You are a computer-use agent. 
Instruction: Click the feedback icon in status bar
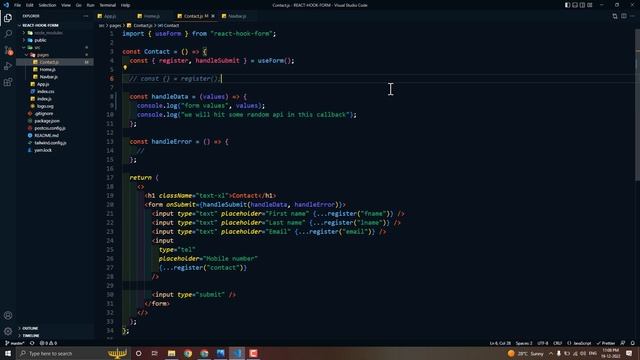coord(622,343)
